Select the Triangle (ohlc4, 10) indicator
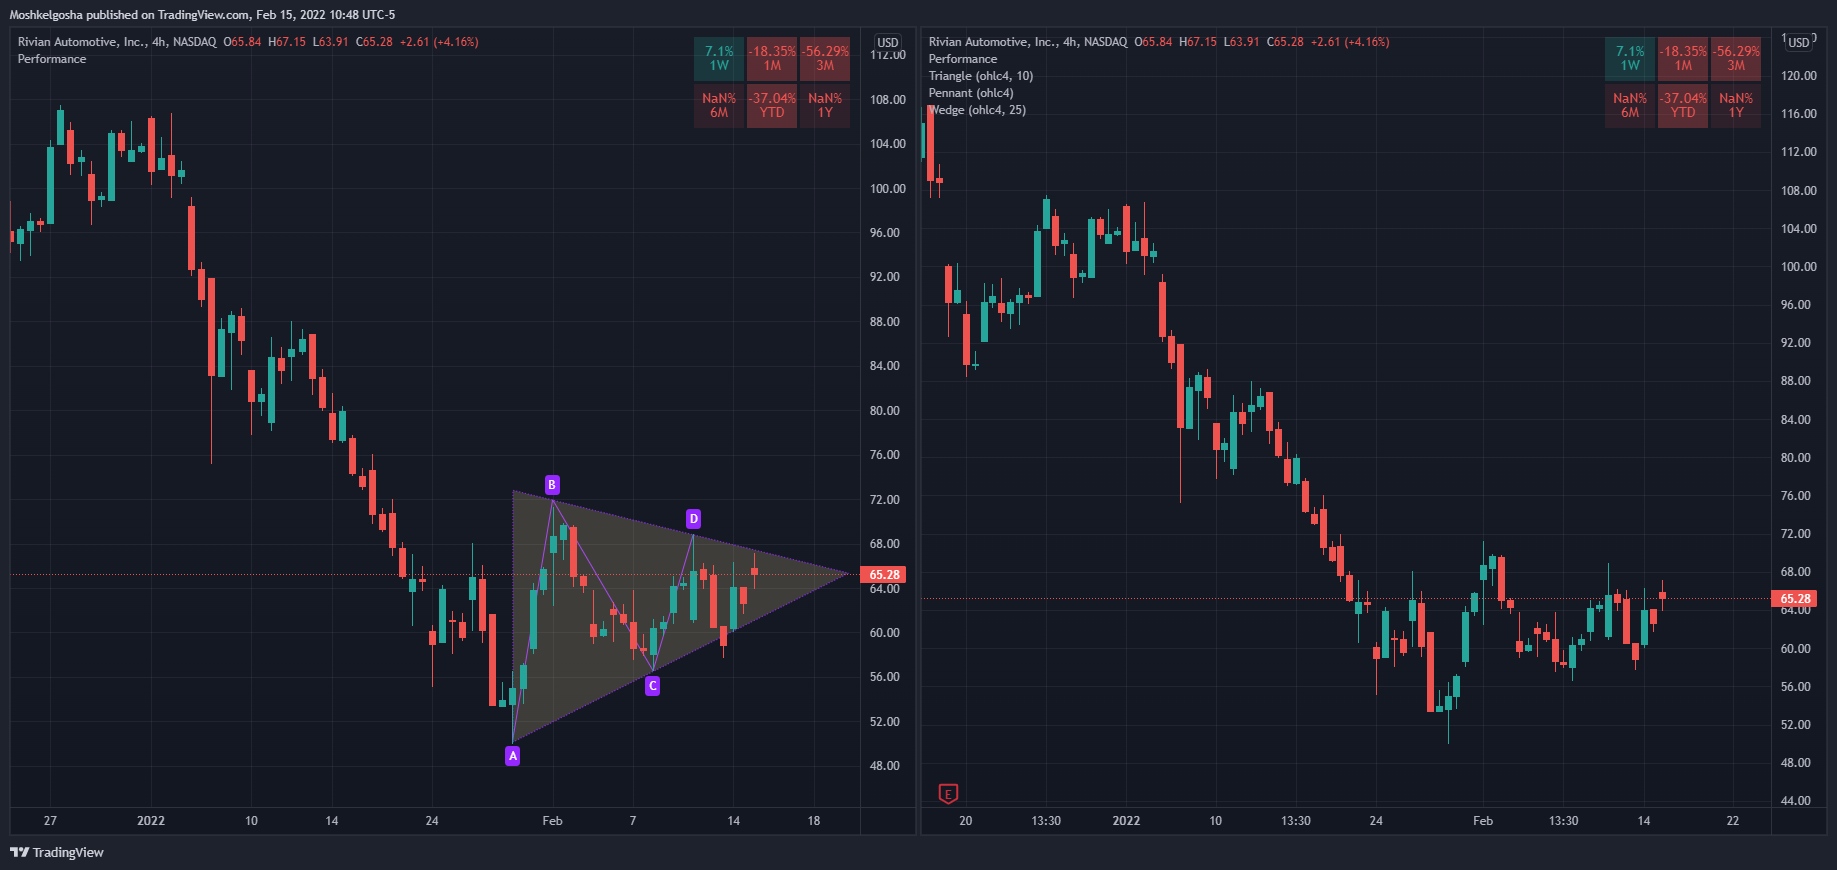The height and width of the screenshot is (870, 1837). 981,76
